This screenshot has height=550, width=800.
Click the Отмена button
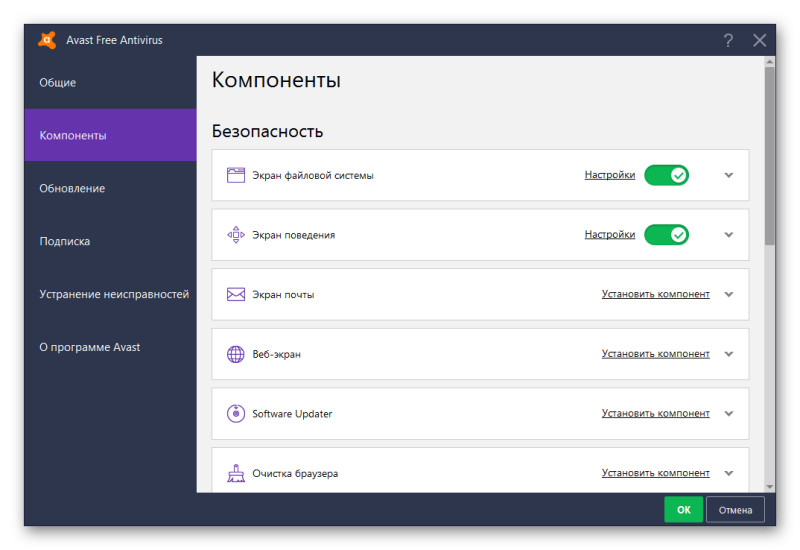click(735, 509)
